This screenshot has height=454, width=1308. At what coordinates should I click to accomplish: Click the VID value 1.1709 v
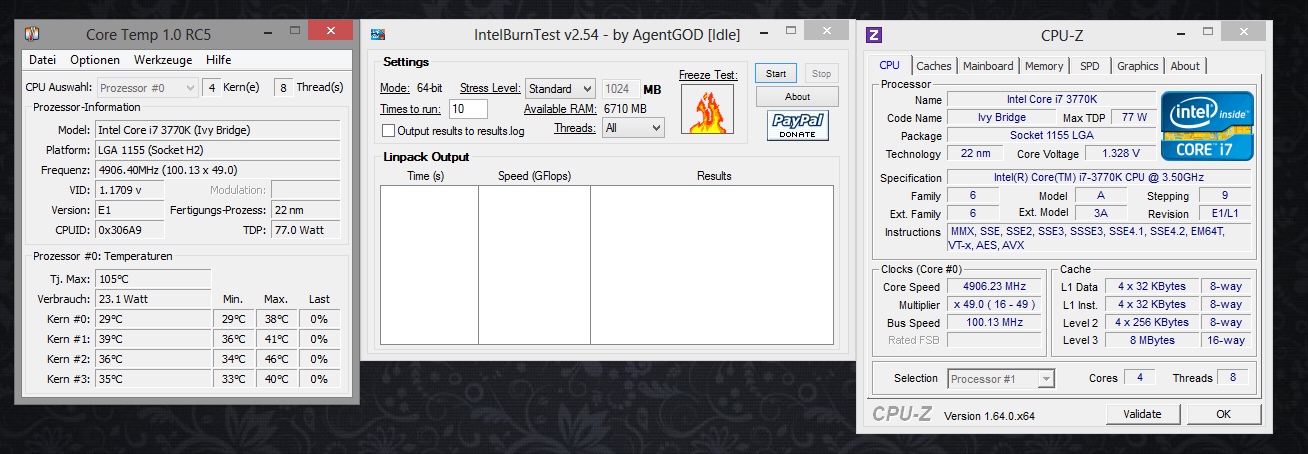[129, 190]
